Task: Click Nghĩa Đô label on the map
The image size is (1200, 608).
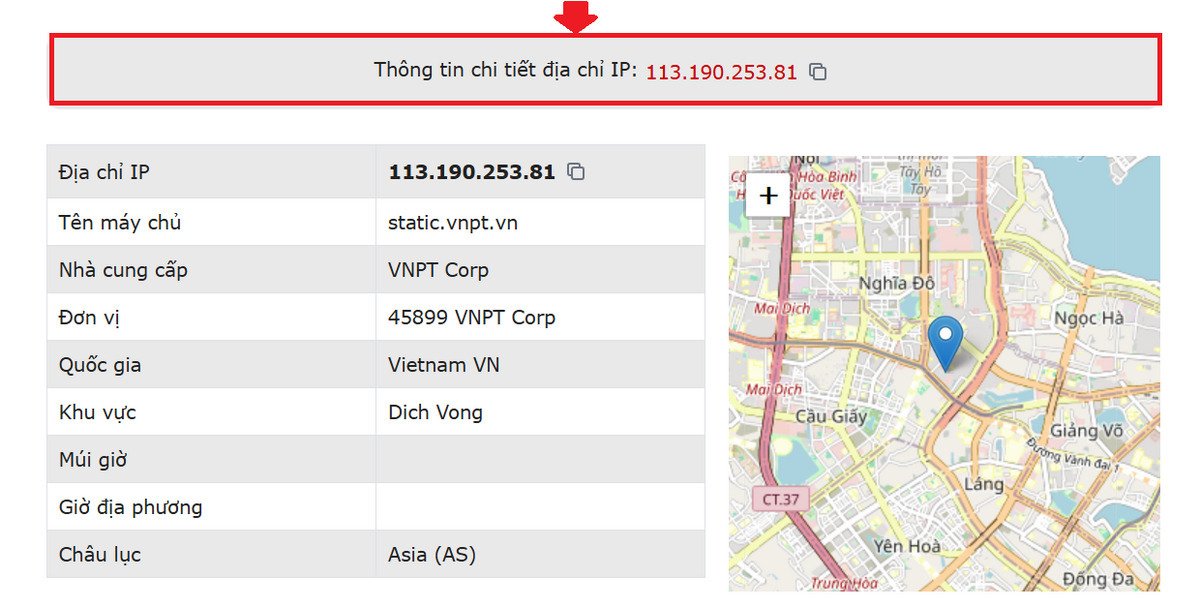Action: (896, 284)
